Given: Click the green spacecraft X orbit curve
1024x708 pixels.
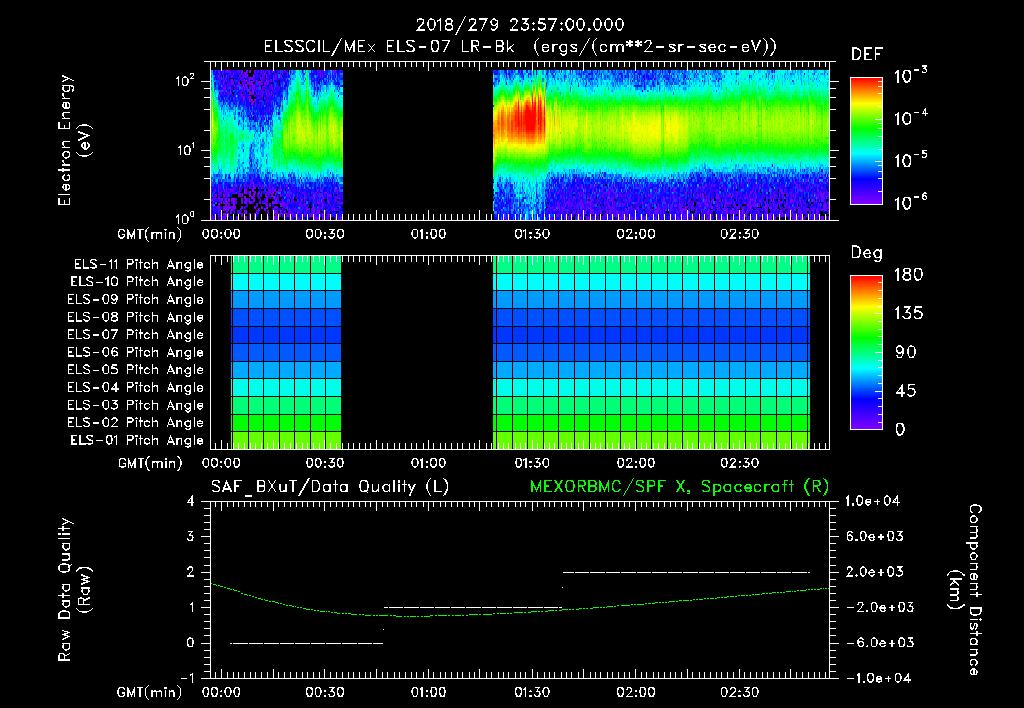Looking at the screenshot, I should point(520,613).
